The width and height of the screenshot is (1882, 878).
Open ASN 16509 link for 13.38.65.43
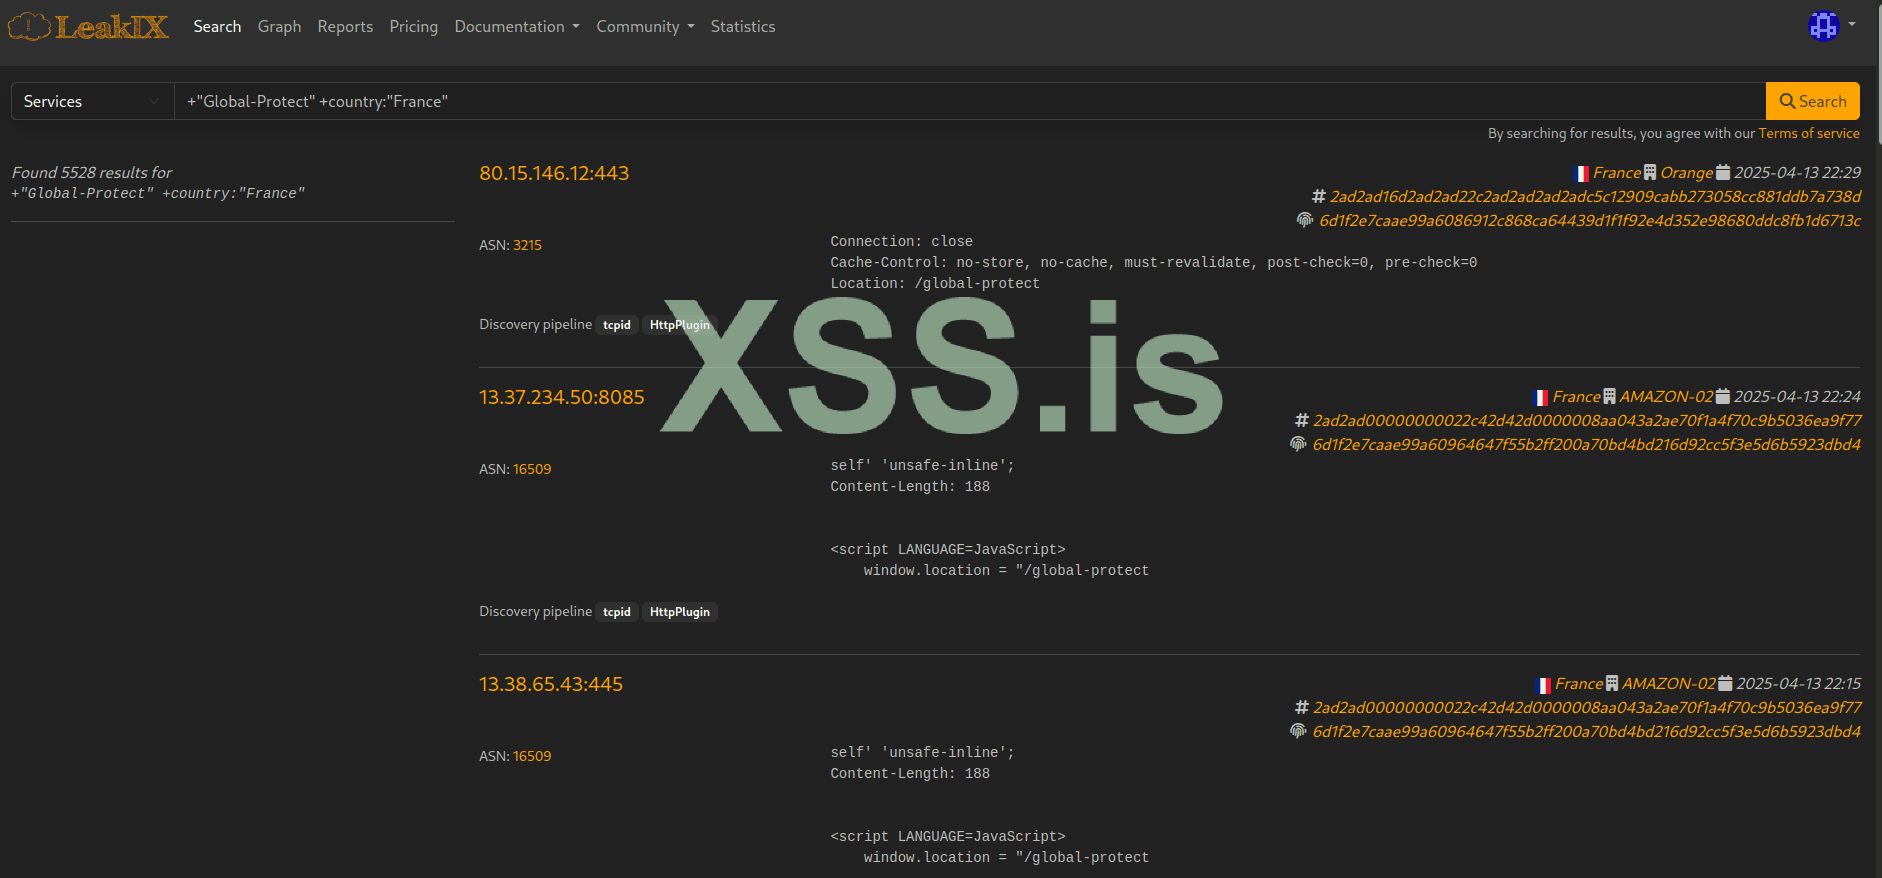pyautogui.click(x=532, y=756)
